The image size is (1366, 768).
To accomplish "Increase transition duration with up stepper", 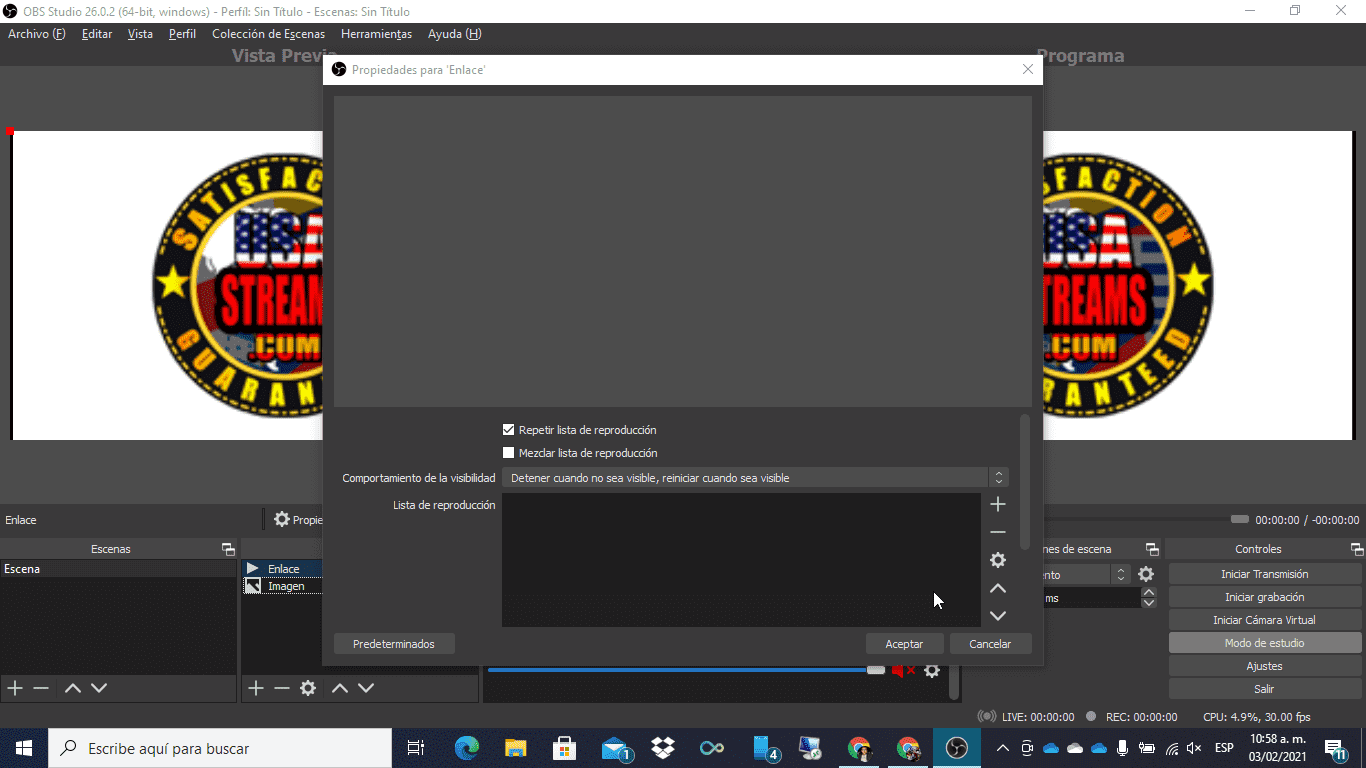I will (1148, 593).
